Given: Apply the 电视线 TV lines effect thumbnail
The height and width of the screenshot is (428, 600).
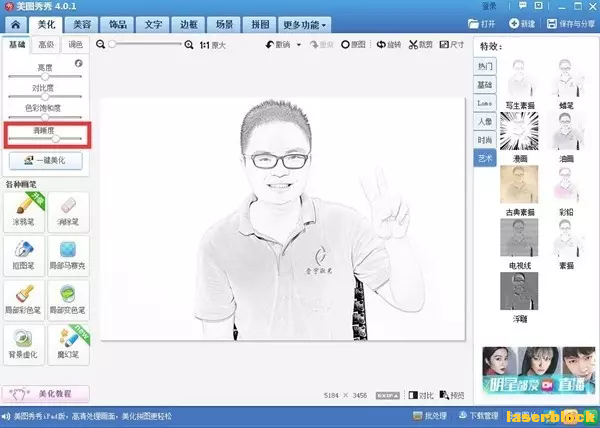Looking at the screenshot, I should 519,238.
